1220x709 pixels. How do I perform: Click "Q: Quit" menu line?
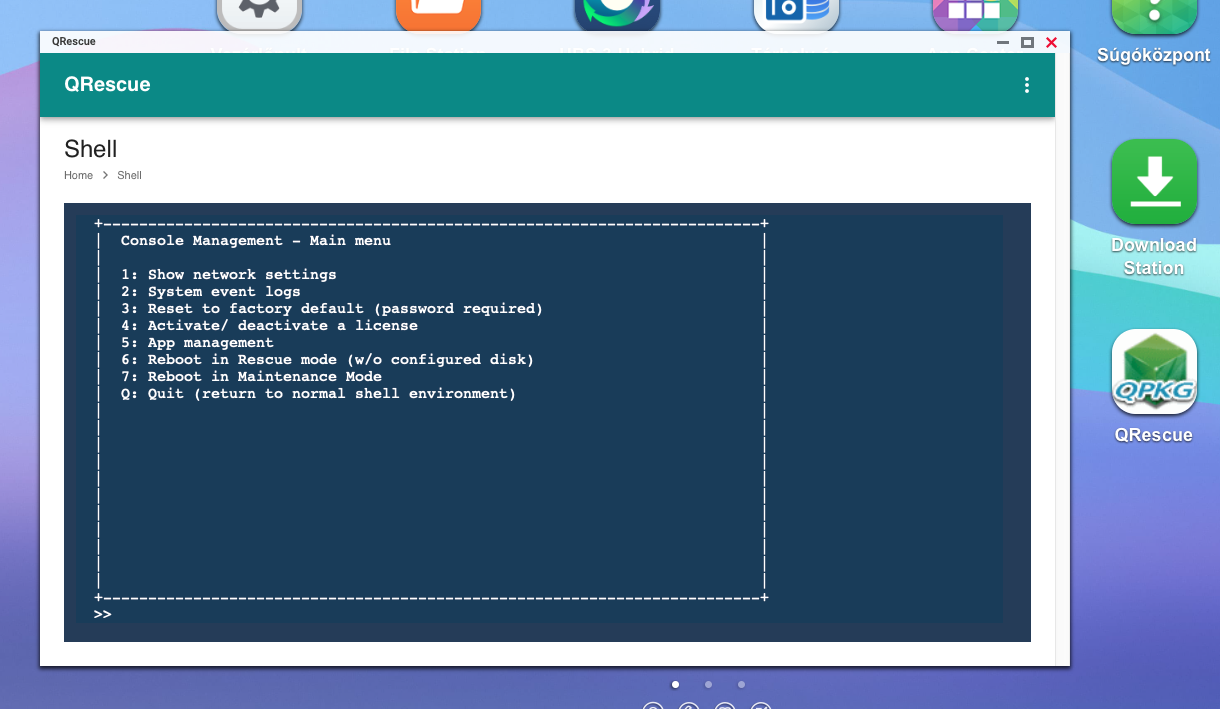point(318,394)
